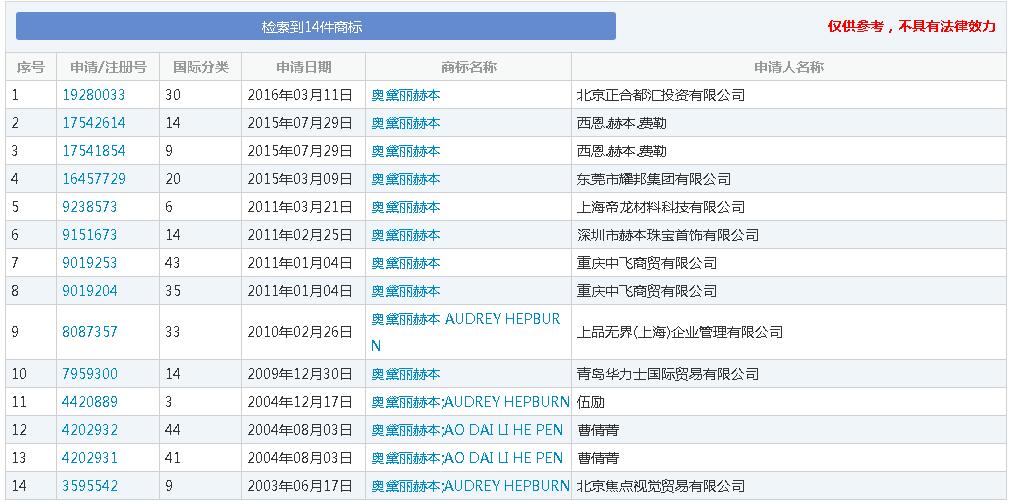Click the 申请/注册号 column header
The image size is (1010, 504).
[x=108, y=67]
